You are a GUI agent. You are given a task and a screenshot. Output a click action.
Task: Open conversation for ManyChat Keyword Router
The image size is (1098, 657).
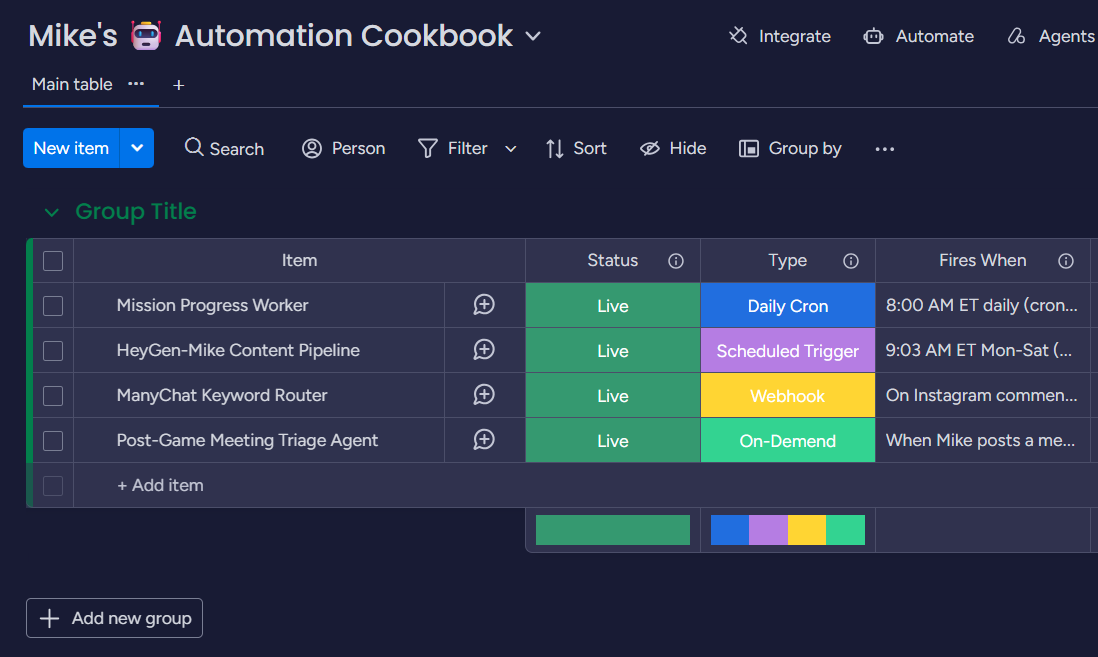(x=484, y=394)
